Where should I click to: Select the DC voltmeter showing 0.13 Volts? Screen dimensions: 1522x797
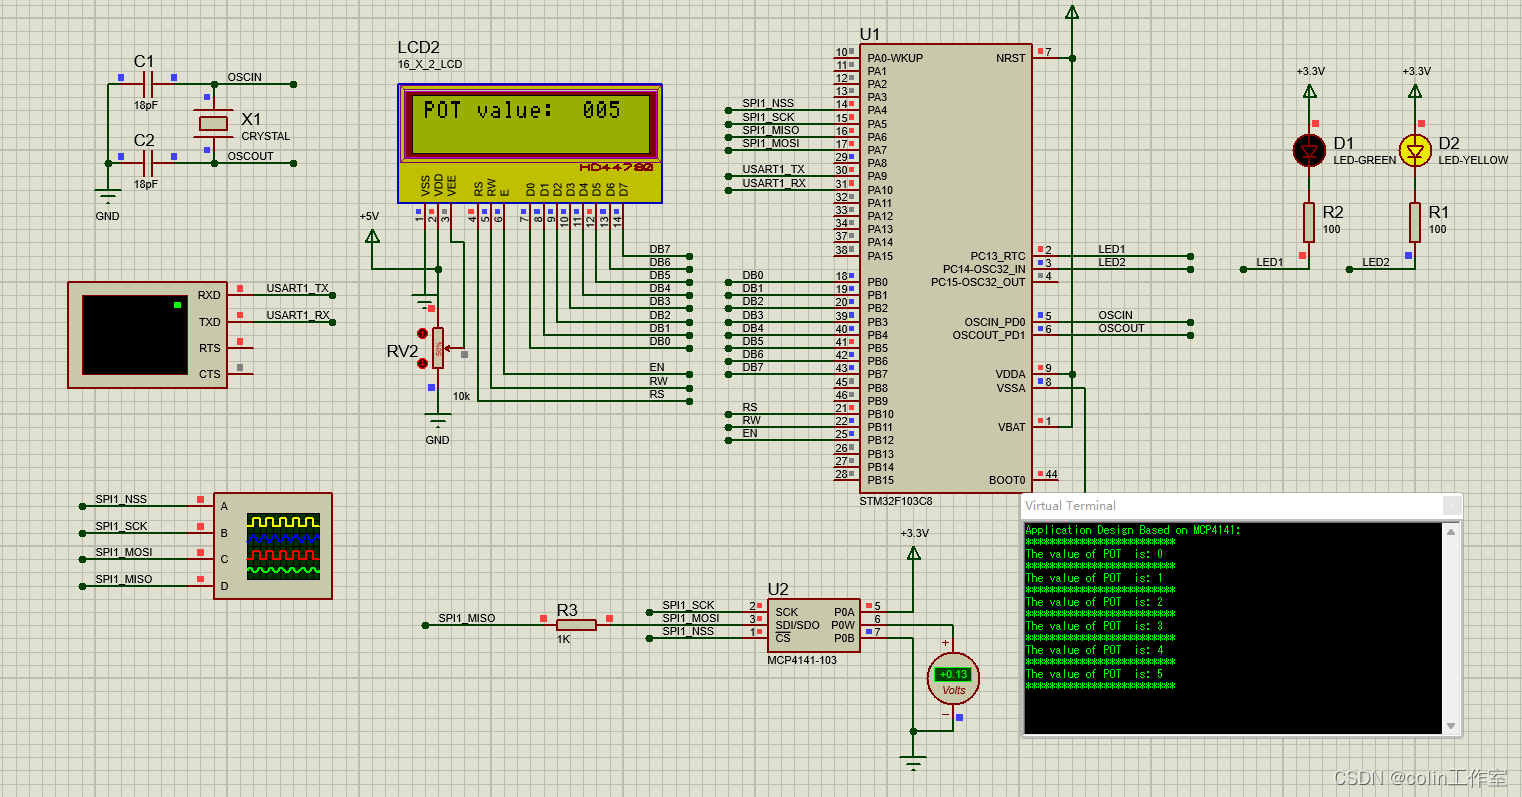[x=952, y=677]
